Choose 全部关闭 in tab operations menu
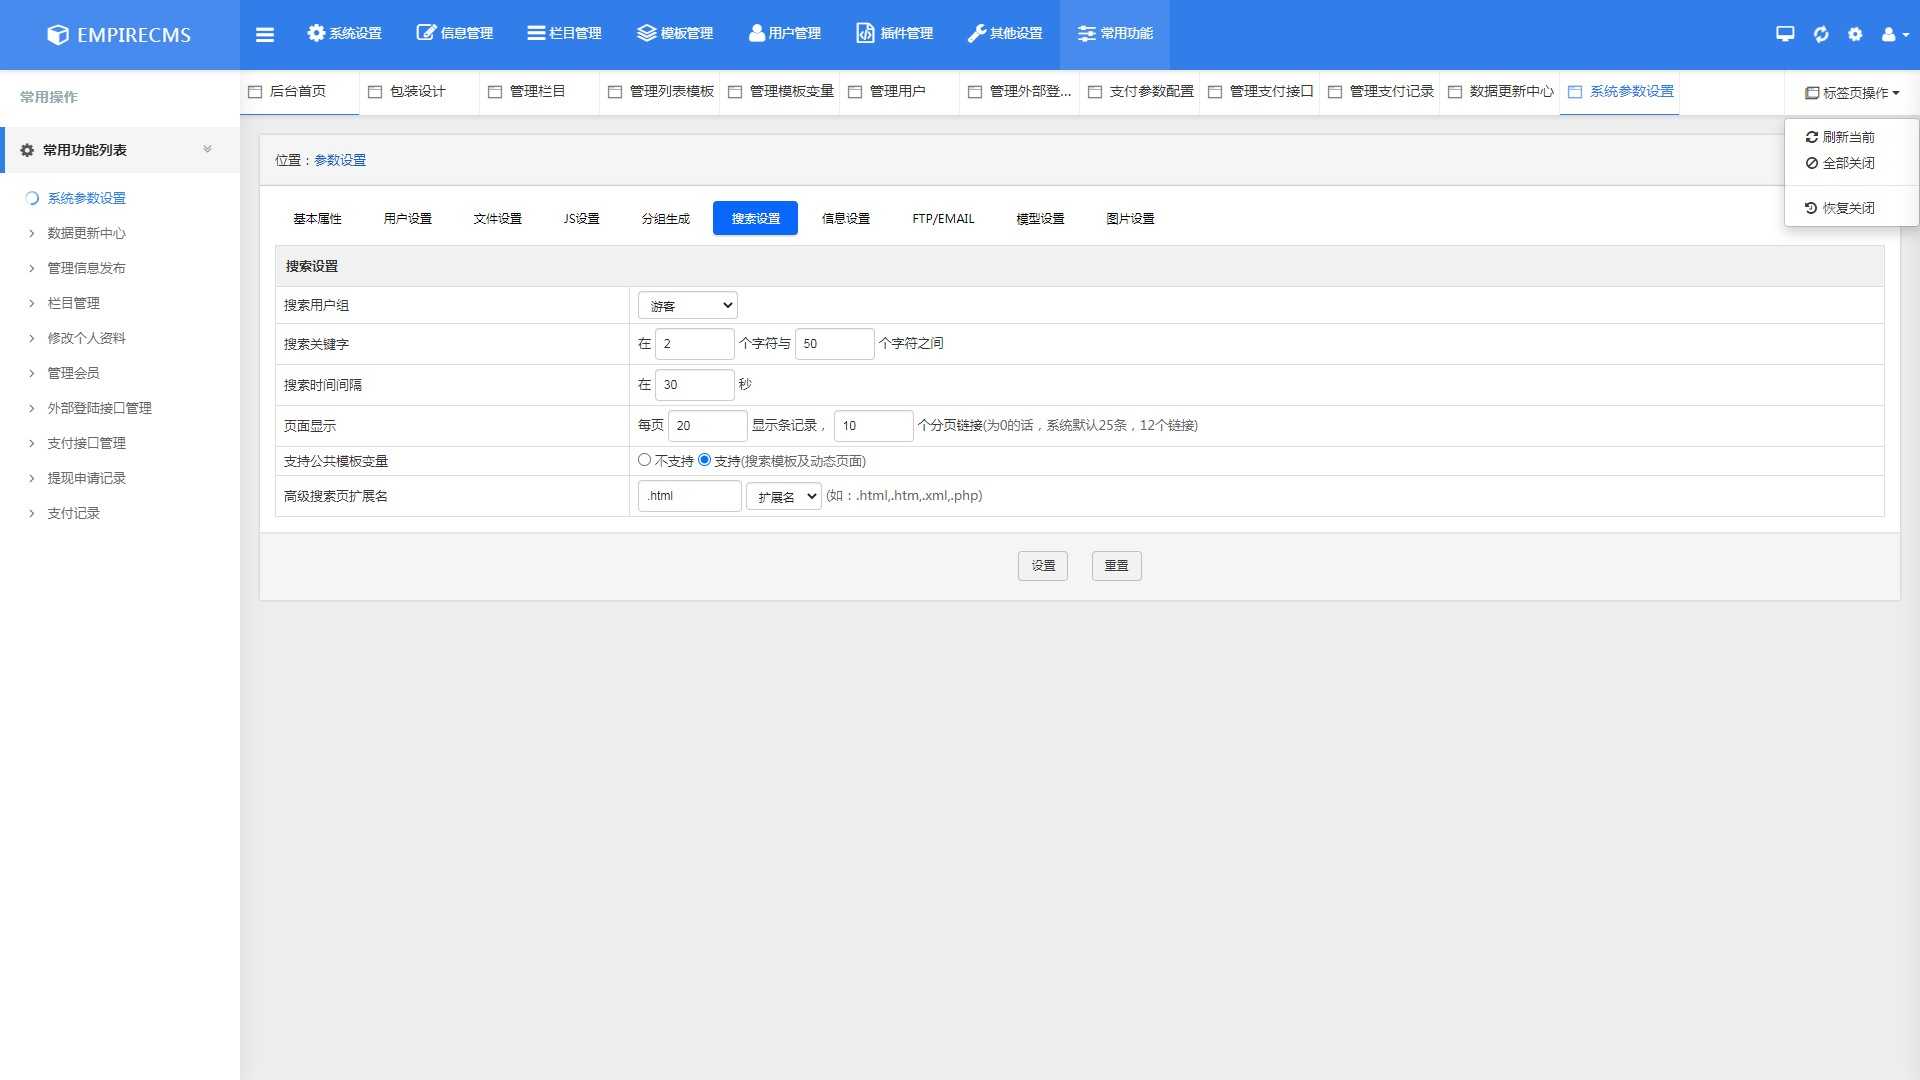 pyautogui.click(x=1848, y=163)
